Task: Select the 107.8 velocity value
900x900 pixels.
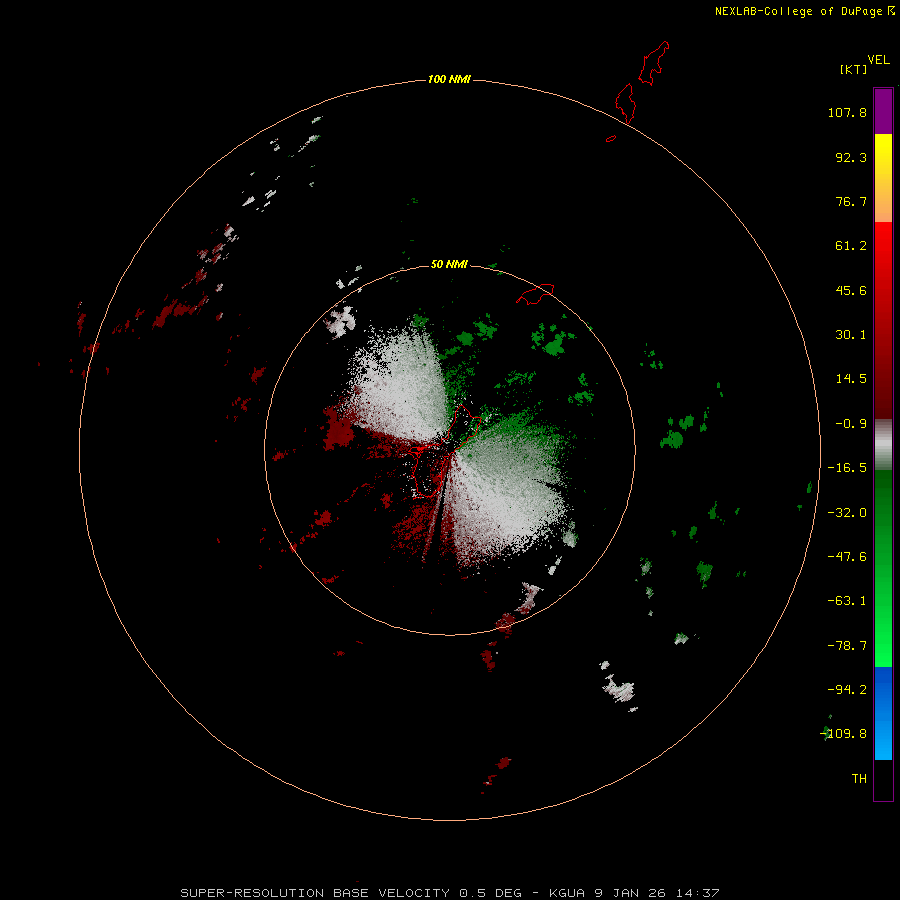Action: [847, 112]
